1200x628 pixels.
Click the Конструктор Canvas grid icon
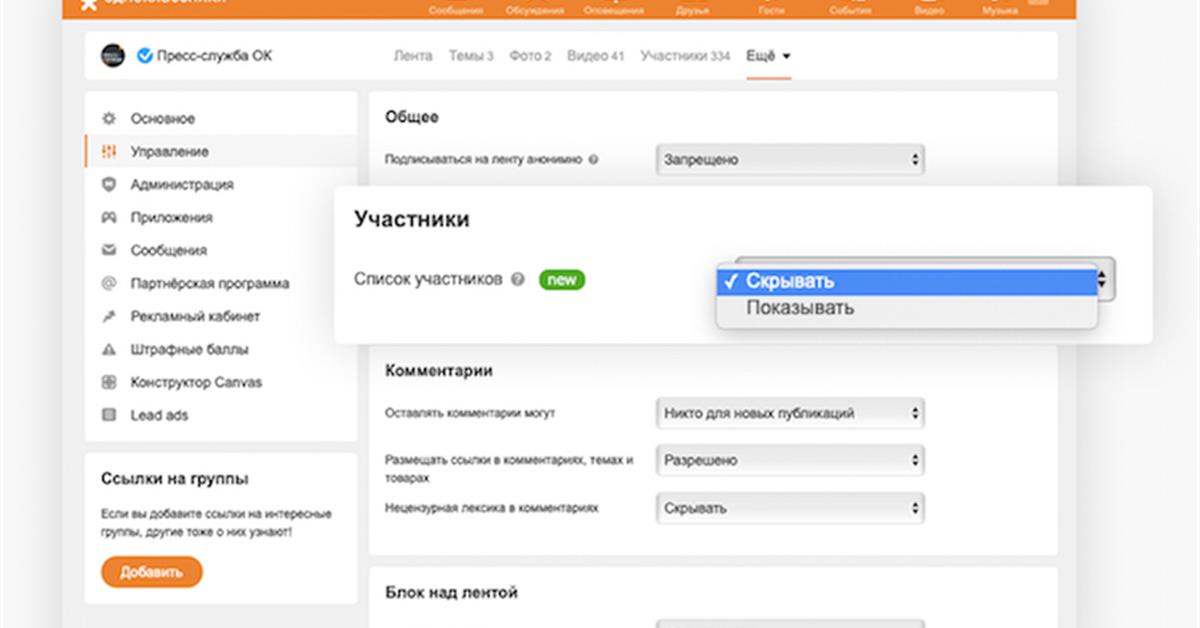coord(109,383)
